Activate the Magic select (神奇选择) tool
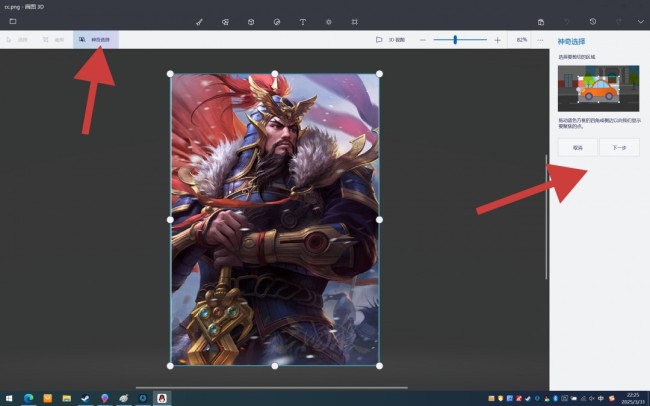650x406 pixels. pos(96,39)
